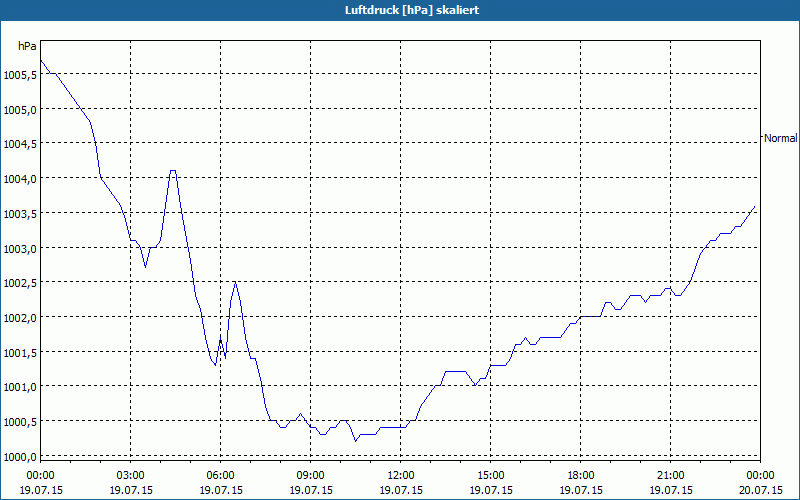Click the '15:00' time label

[x=491, y=476]
